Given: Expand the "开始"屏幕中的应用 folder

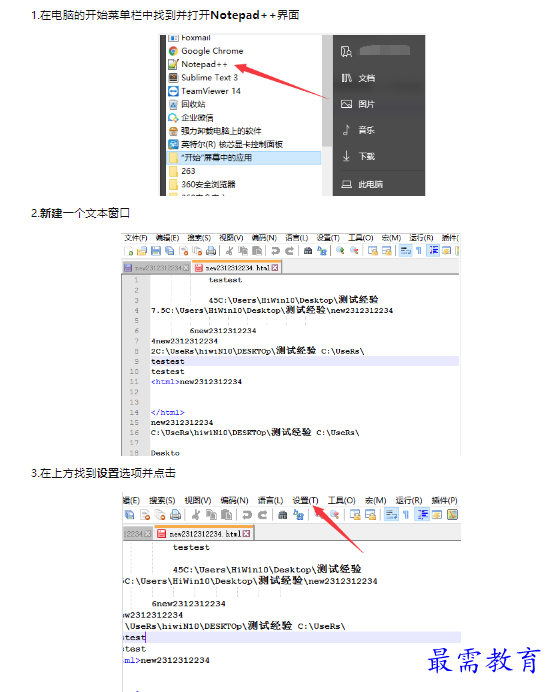Looking at the screenshot, I should (x=244, y=158).
